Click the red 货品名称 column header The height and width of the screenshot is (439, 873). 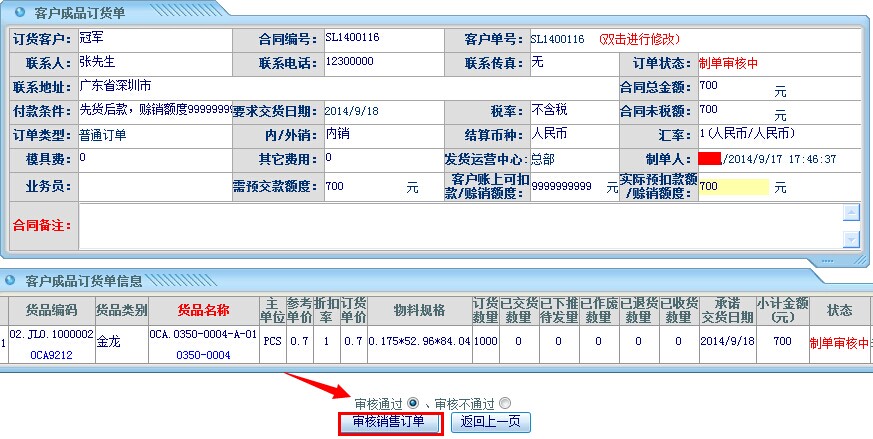203,310
